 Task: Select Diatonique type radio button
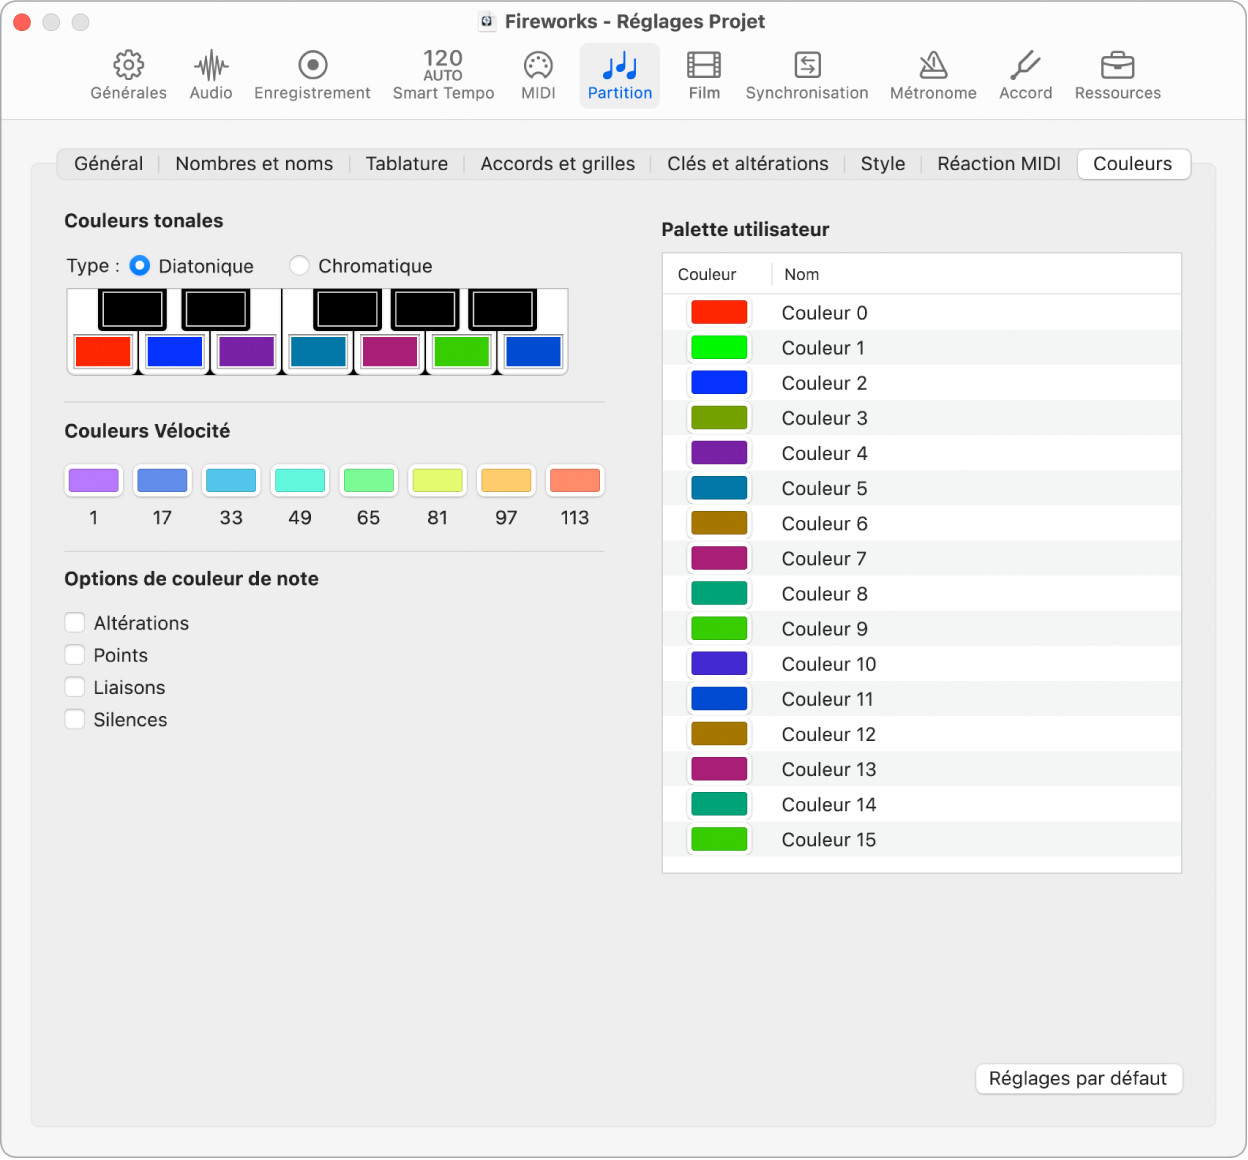[x=140, y=266]
